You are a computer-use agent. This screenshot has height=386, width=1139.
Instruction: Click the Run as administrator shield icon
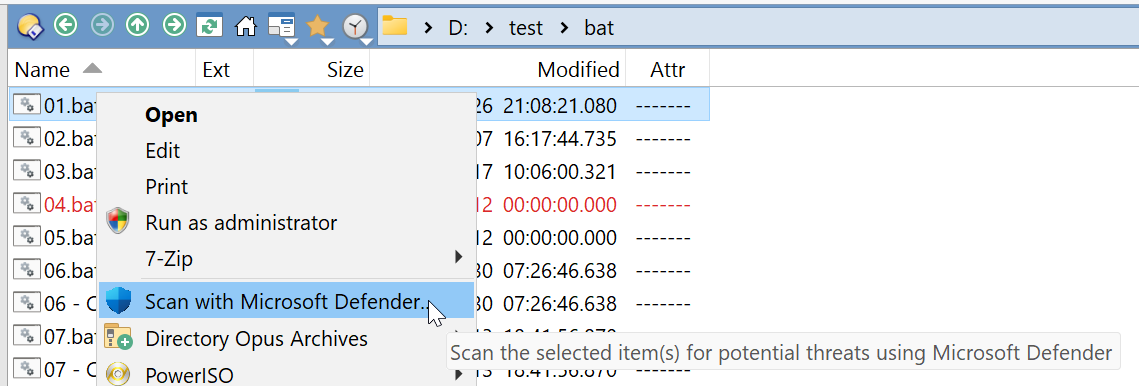click(x=118, y=222)
